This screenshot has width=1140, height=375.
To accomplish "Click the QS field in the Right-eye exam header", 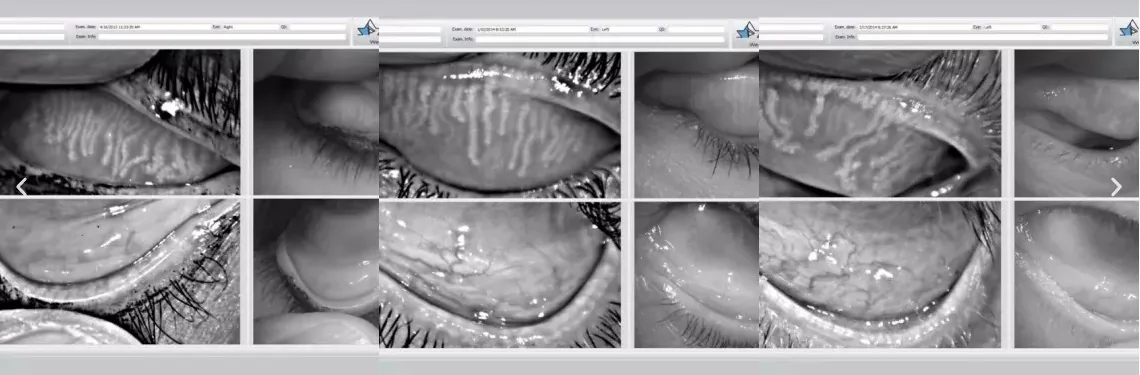I will 318,27.
